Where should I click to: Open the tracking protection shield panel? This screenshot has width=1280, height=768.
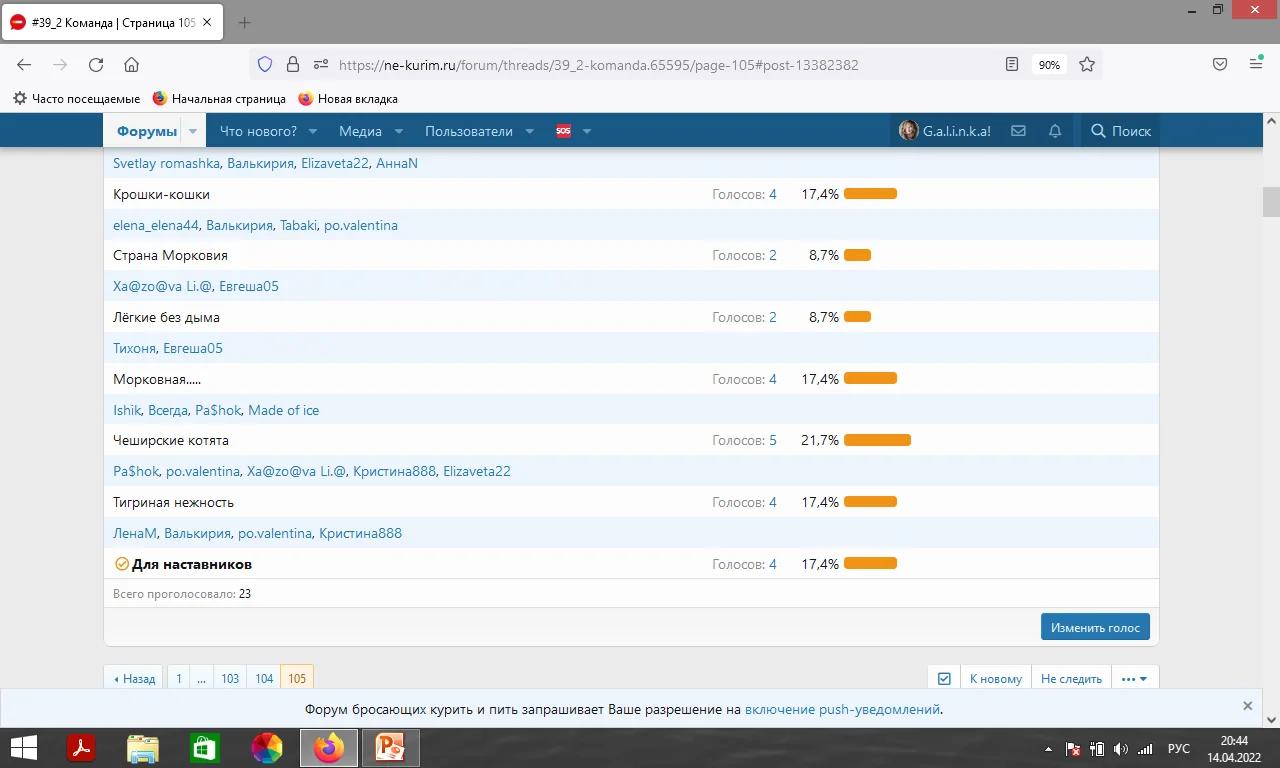pyautogui.click(x=265, y=65)
